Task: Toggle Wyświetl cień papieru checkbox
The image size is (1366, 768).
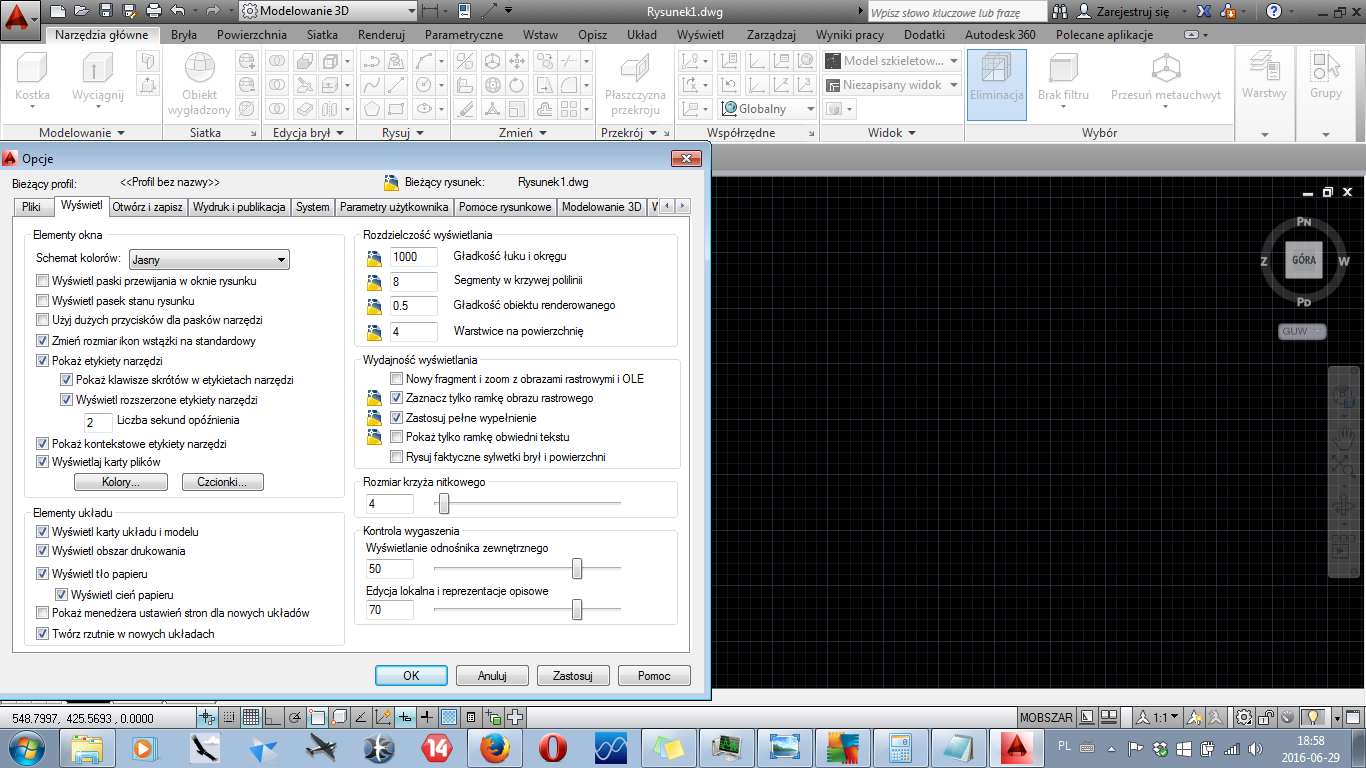Action: point(62,595)
